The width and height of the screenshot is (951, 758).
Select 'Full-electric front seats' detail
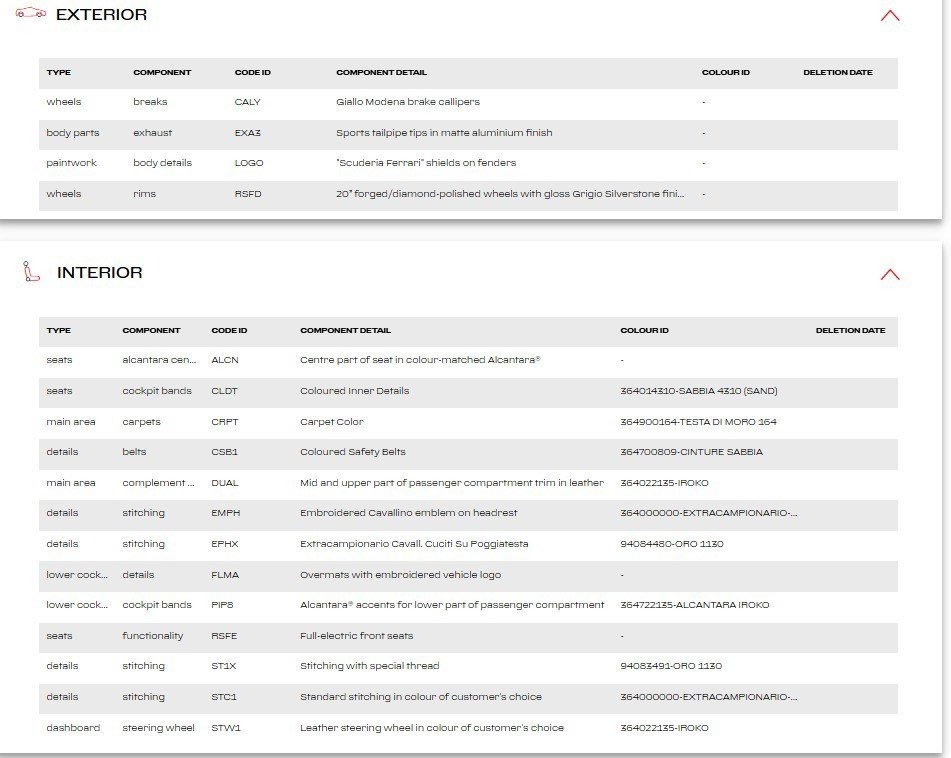[x=357, y=636]
